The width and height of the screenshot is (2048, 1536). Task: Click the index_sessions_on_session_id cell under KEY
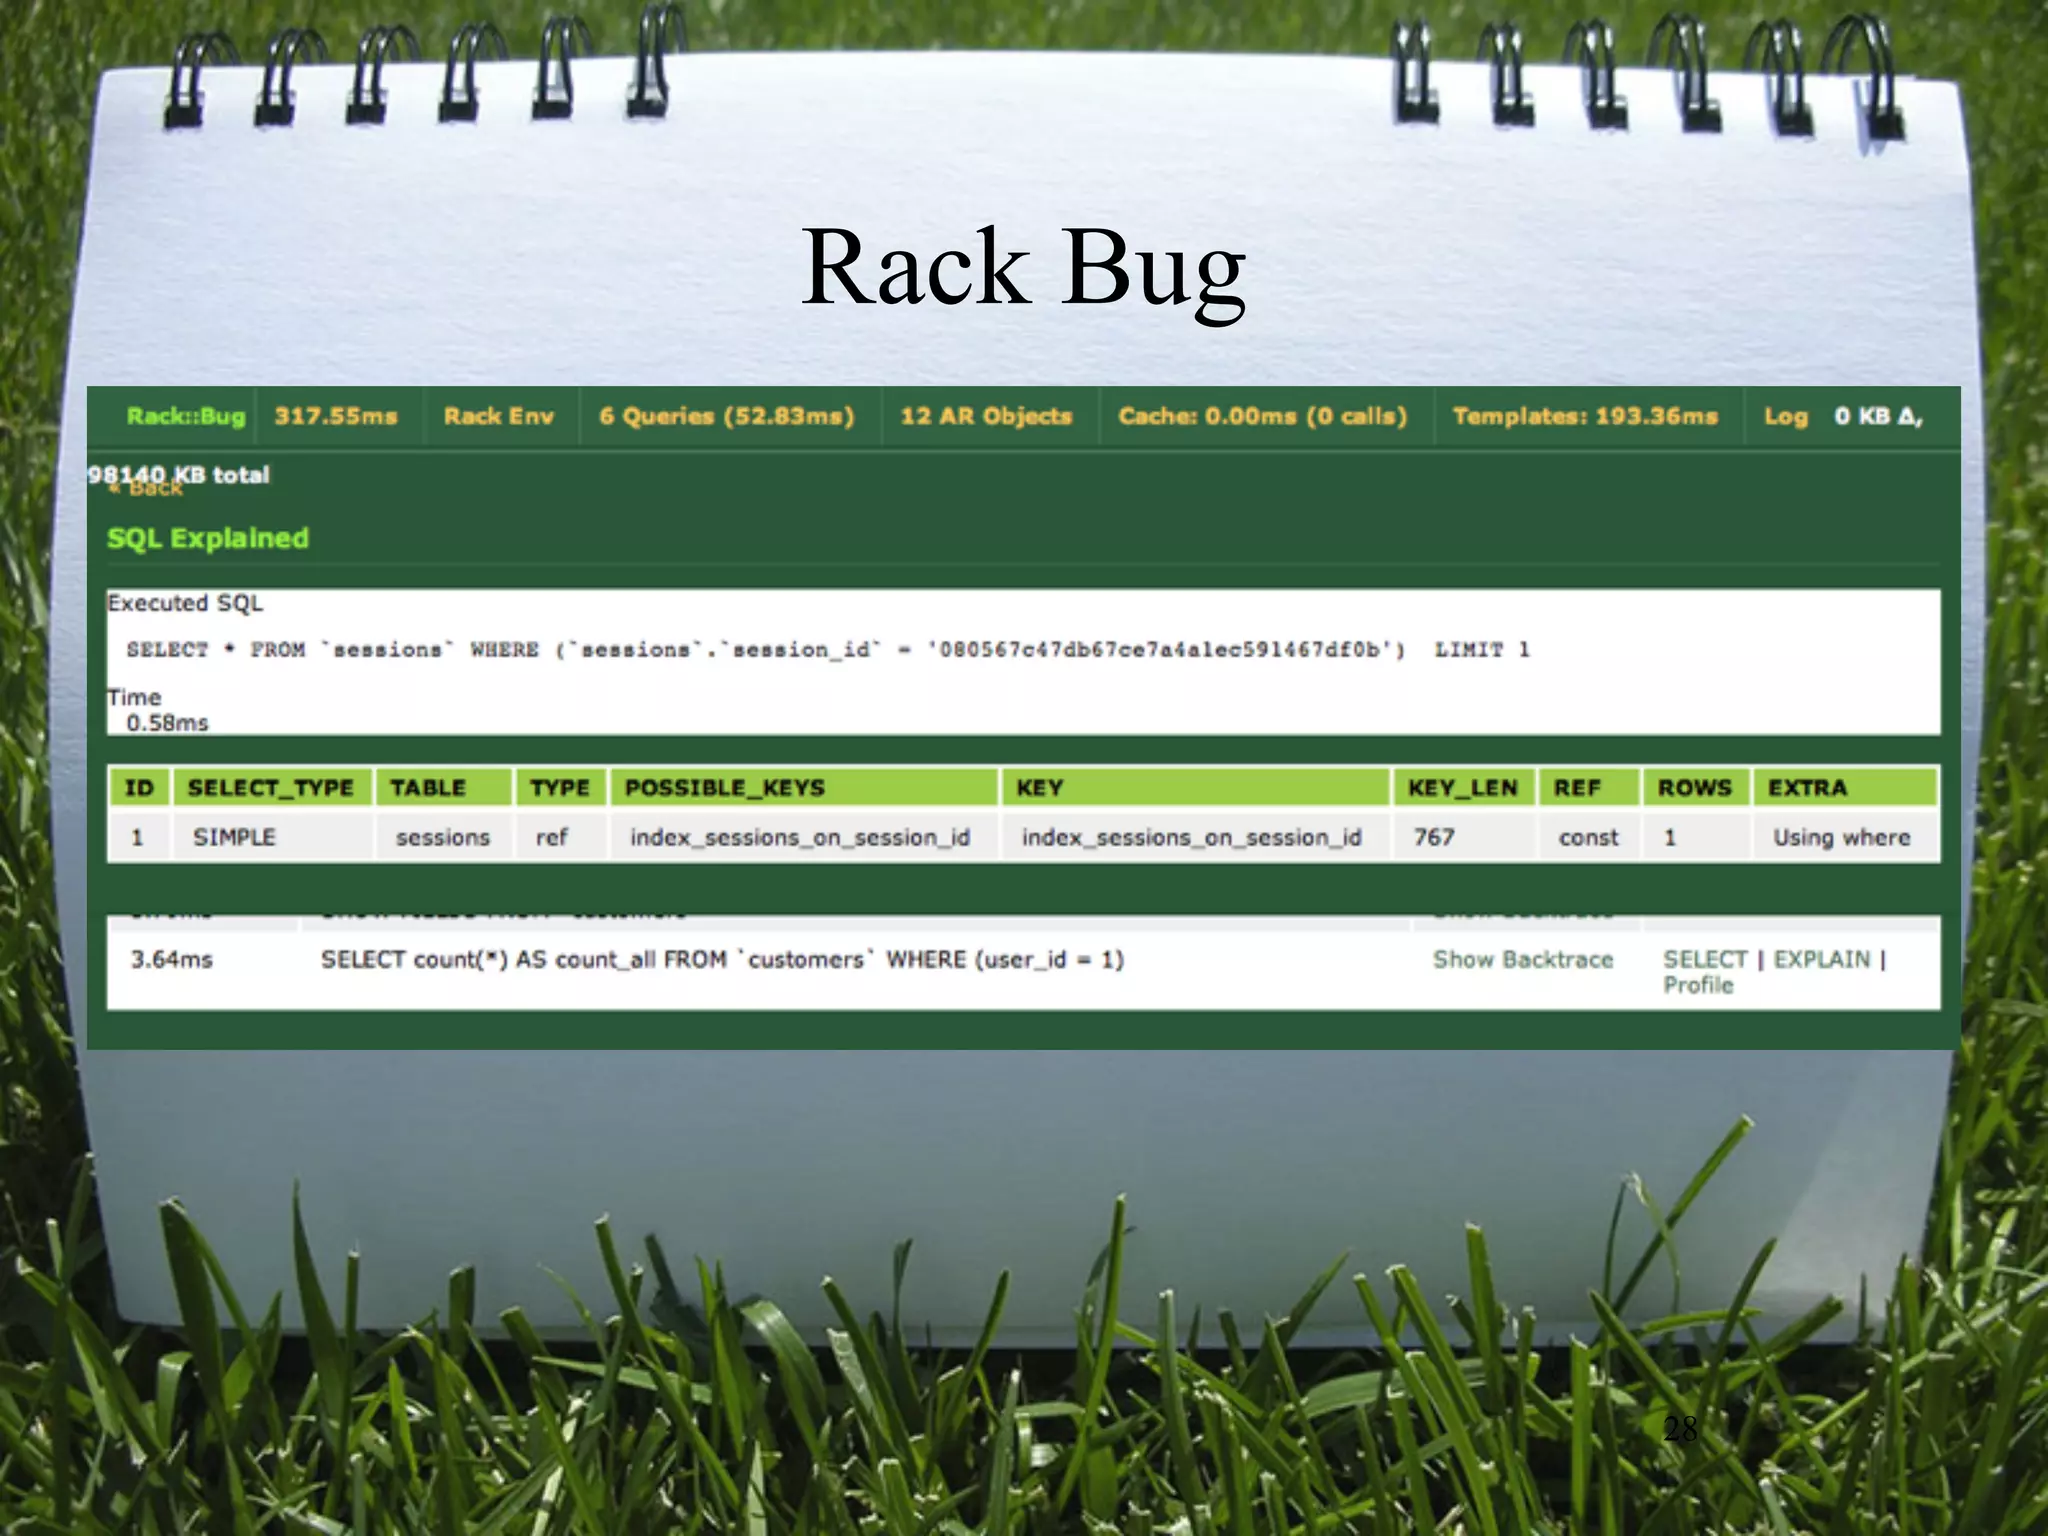click(1191, 837)
